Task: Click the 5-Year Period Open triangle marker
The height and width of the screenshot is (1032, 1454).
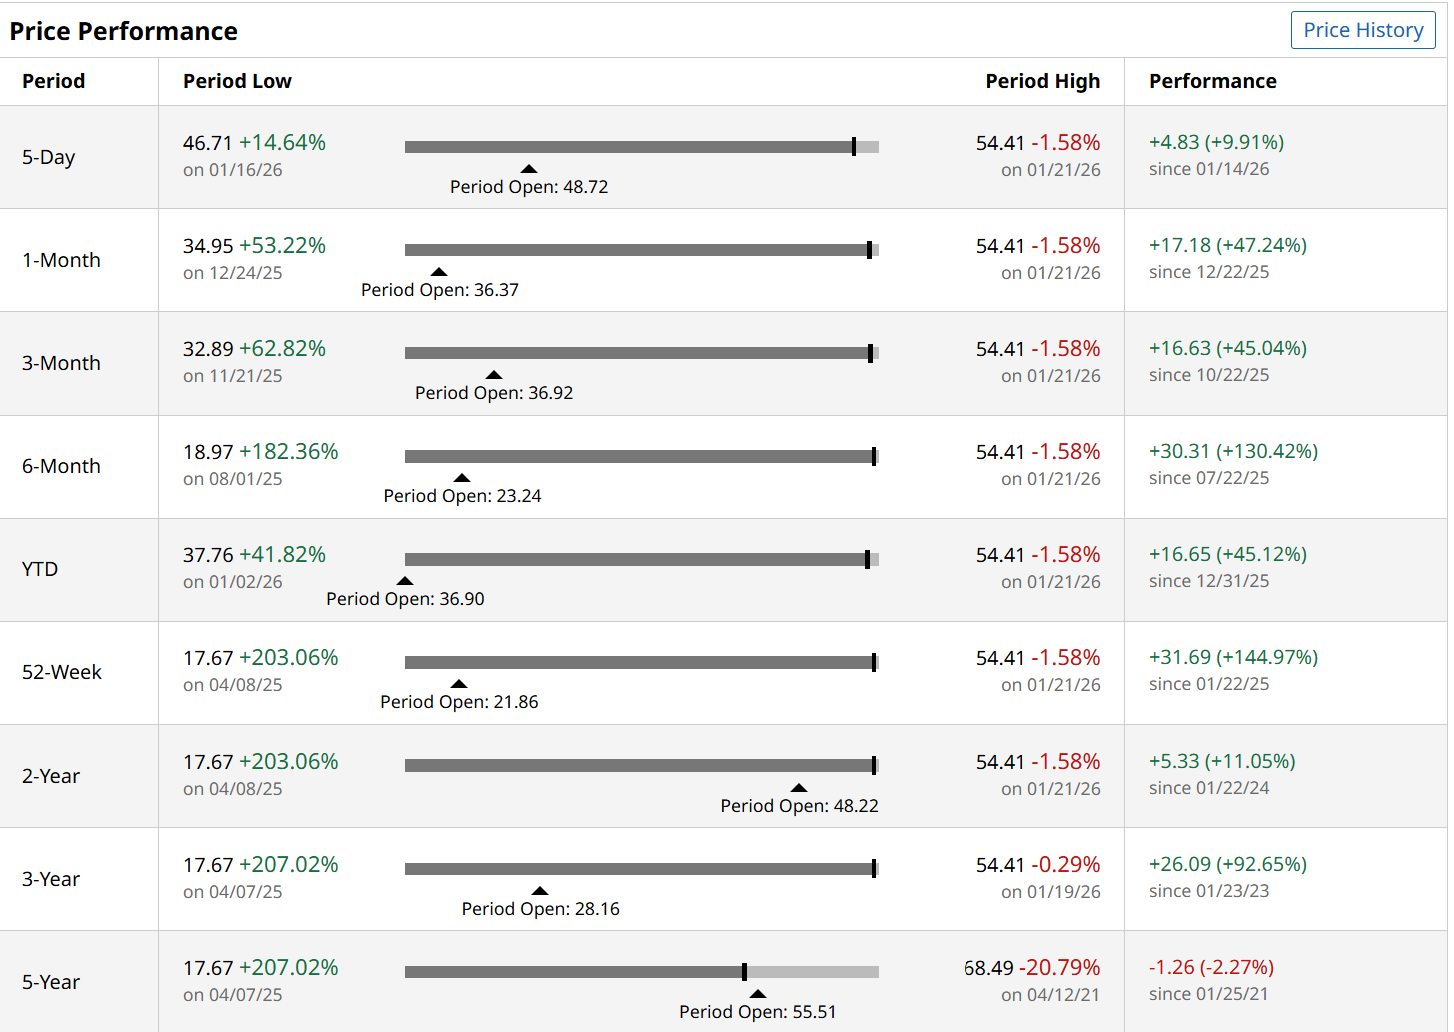Action: tap(758, 994)
